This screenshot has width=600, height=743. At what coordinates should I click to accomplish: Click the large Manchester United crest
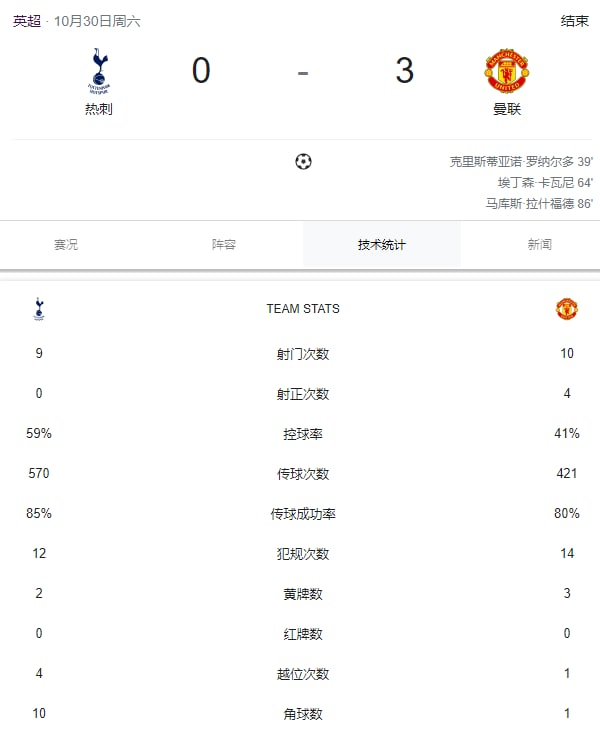(507, 71)
